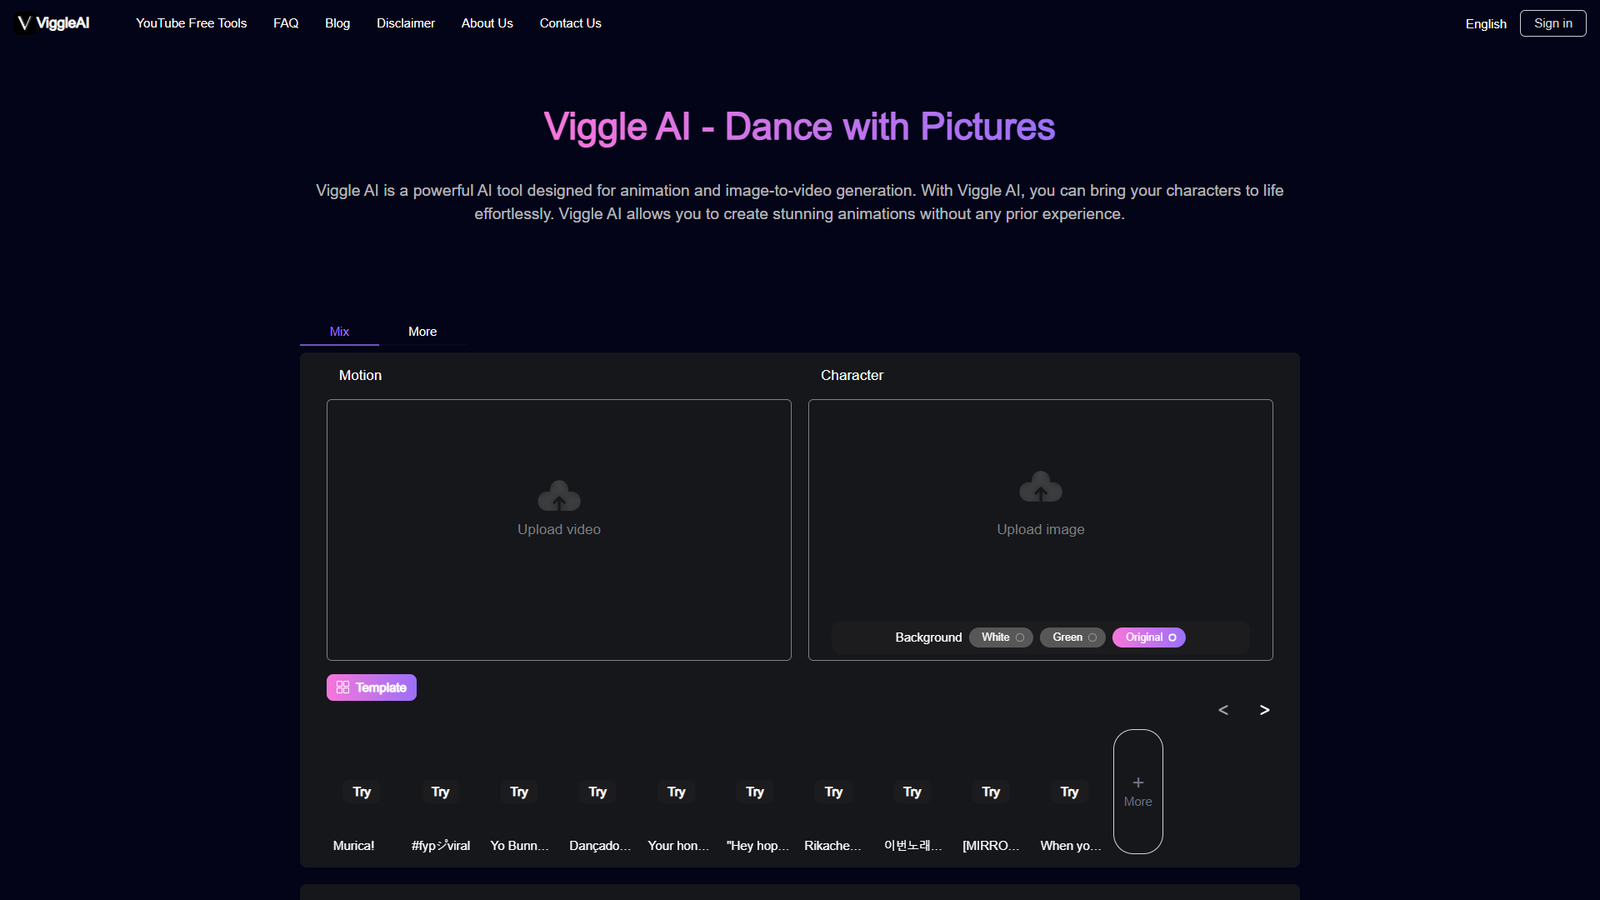Click the Rikache... template title

tap(833, 846)
